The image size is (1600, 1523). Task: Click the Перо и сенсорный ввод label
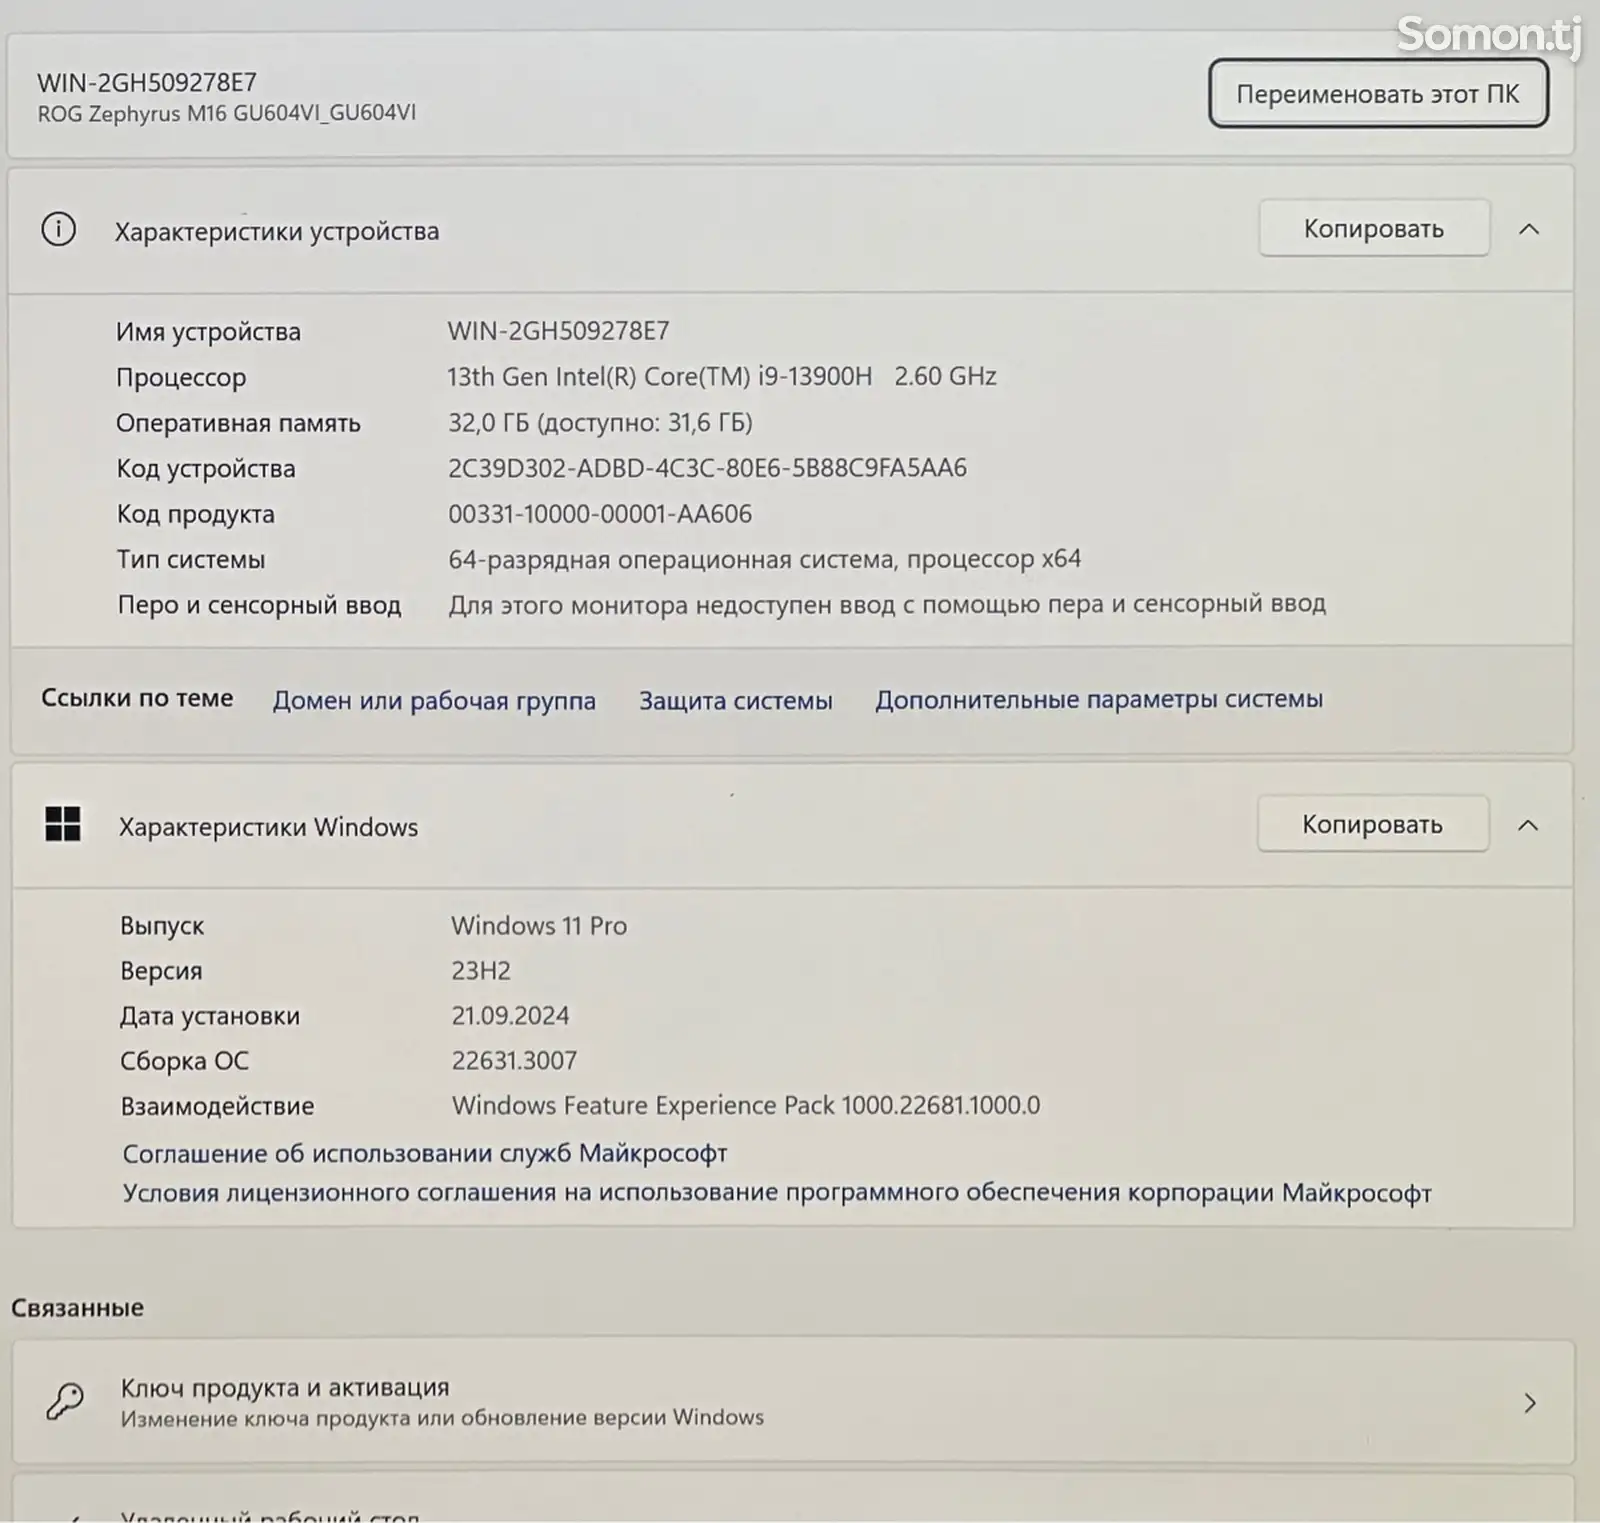[259, 605]
